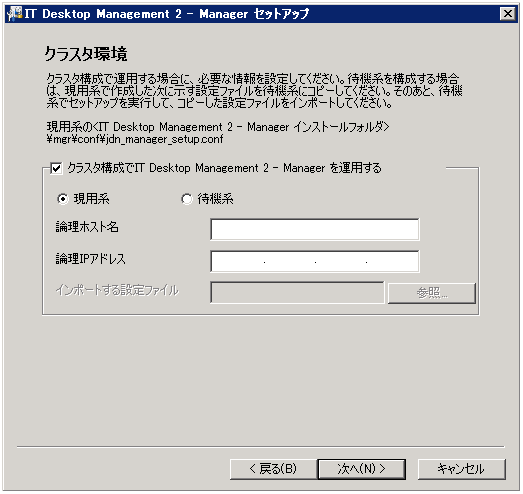Click the 参照... browse button

(x=432, y=293)
